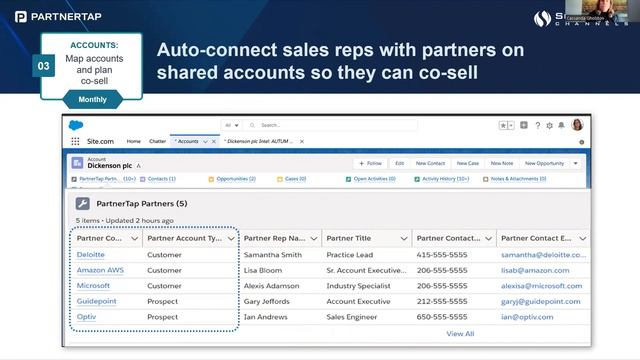Click the New Case button

pos(468,163)
